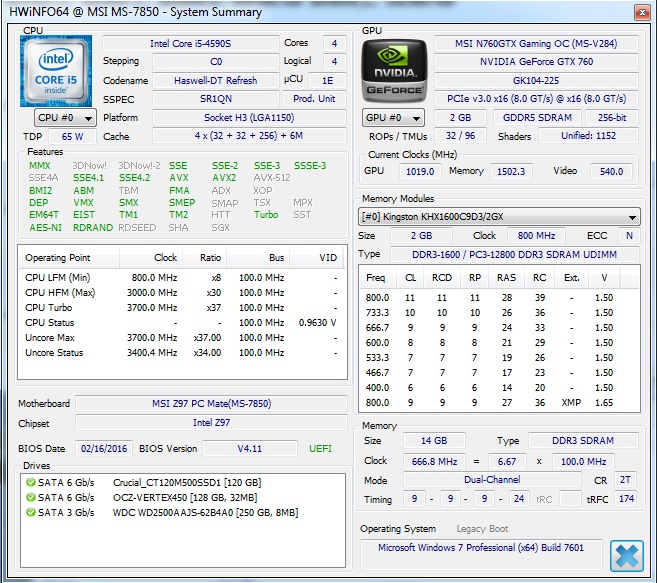Click the MSI N760GTX Gaming OC field

pyautogui.click(x=536, y=44)
